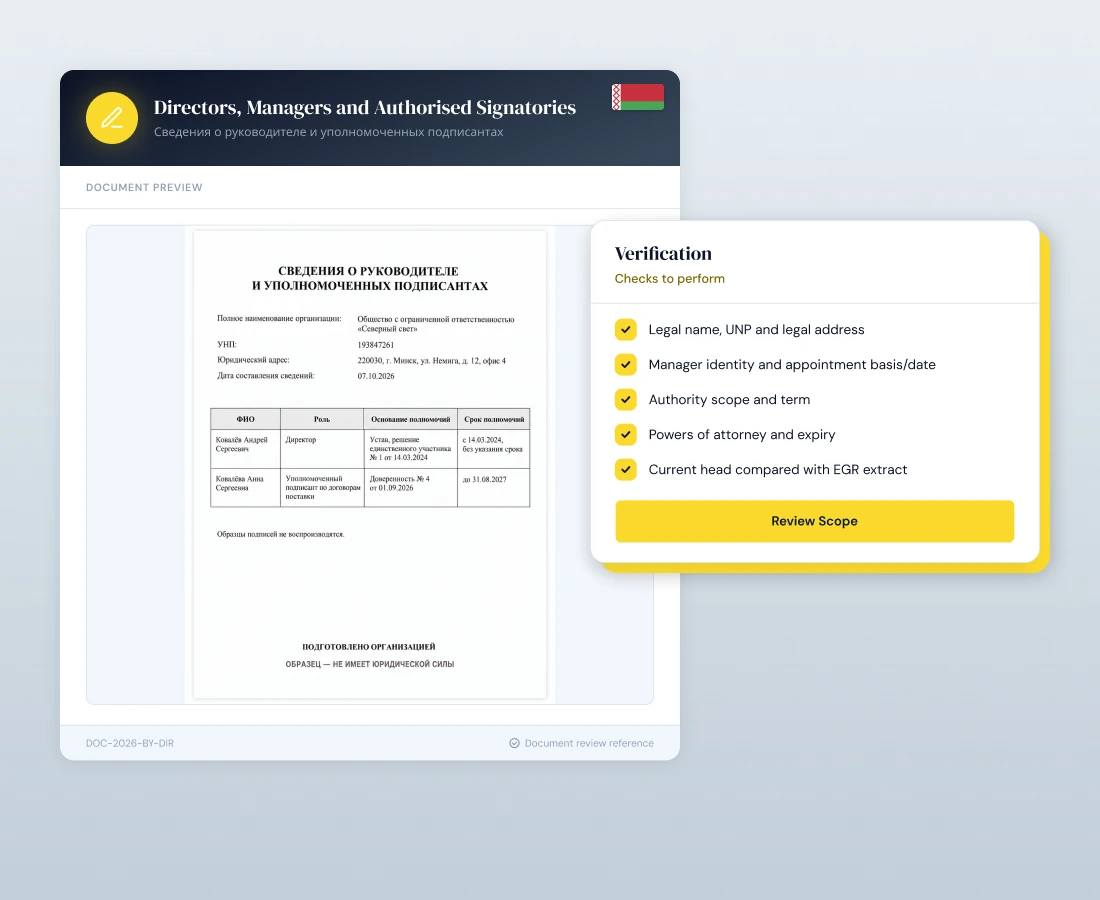Screen dimensions: 1100x900
Task: Click the Russian subtitle under the card title
Action: click(328, 132)
